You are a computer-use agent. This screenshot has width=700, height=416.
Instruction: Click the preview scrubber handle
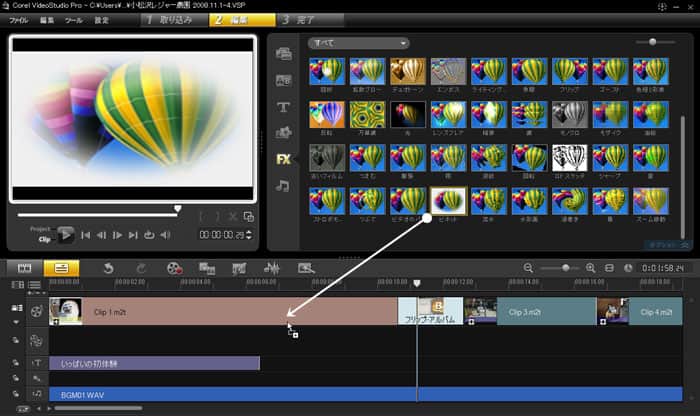click(178, 208)
